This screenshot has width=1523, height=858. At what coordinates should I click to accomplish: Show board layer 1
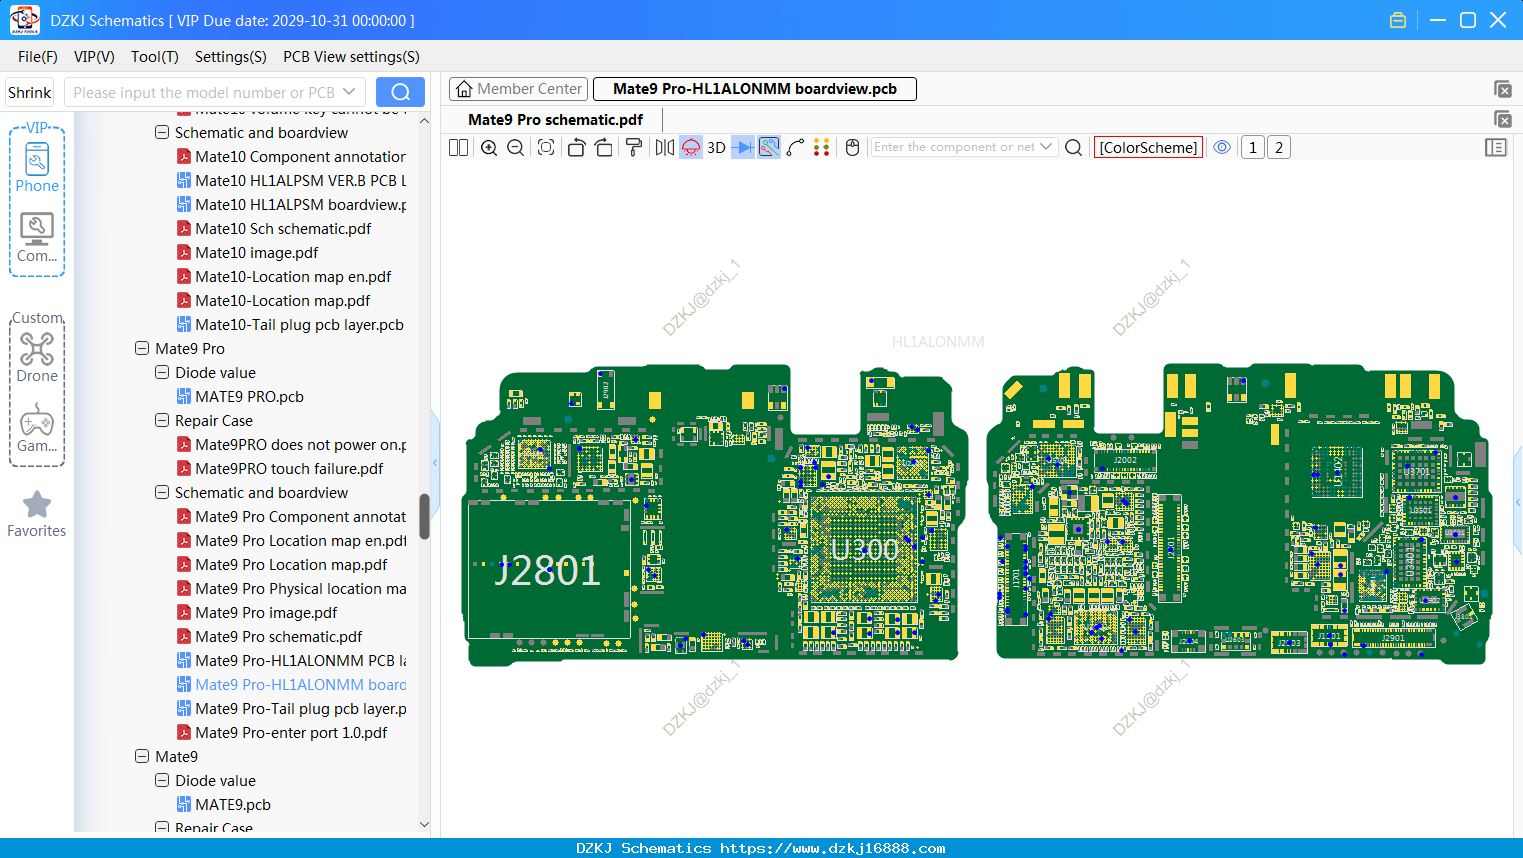[1253, 147]
